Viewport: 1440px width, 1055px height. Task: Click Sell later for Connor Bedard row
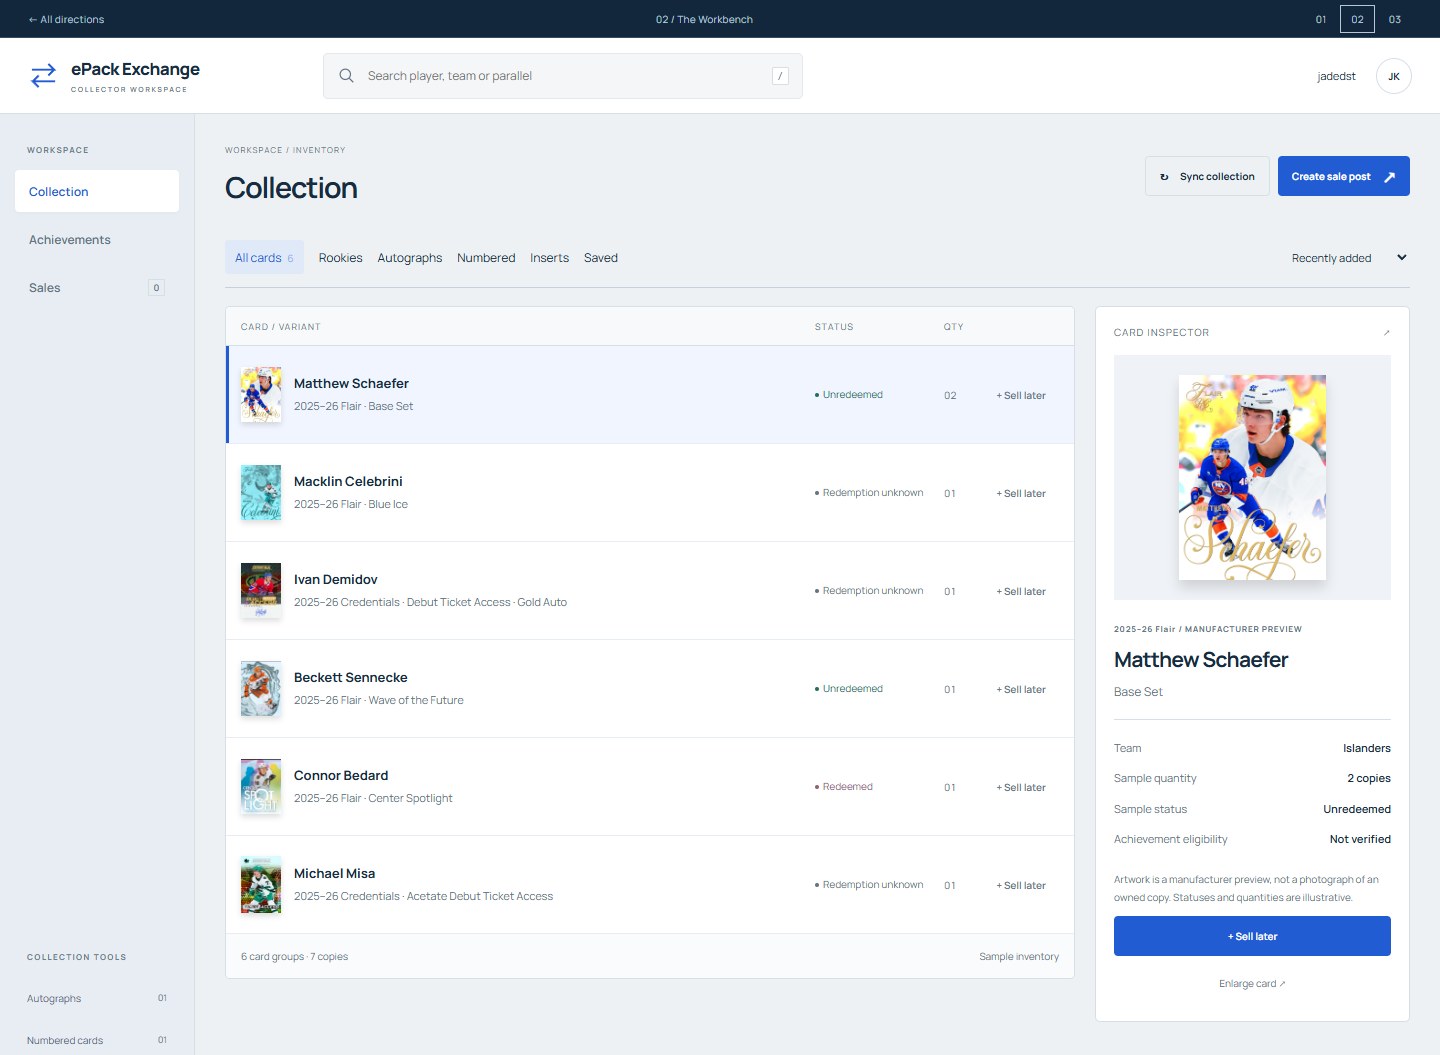click(1021, 787)
